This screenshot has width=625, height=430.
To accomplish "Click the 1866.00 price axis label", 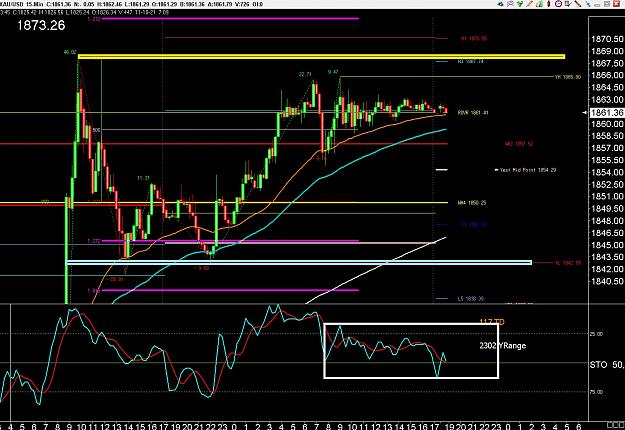I will coord(607,75).
